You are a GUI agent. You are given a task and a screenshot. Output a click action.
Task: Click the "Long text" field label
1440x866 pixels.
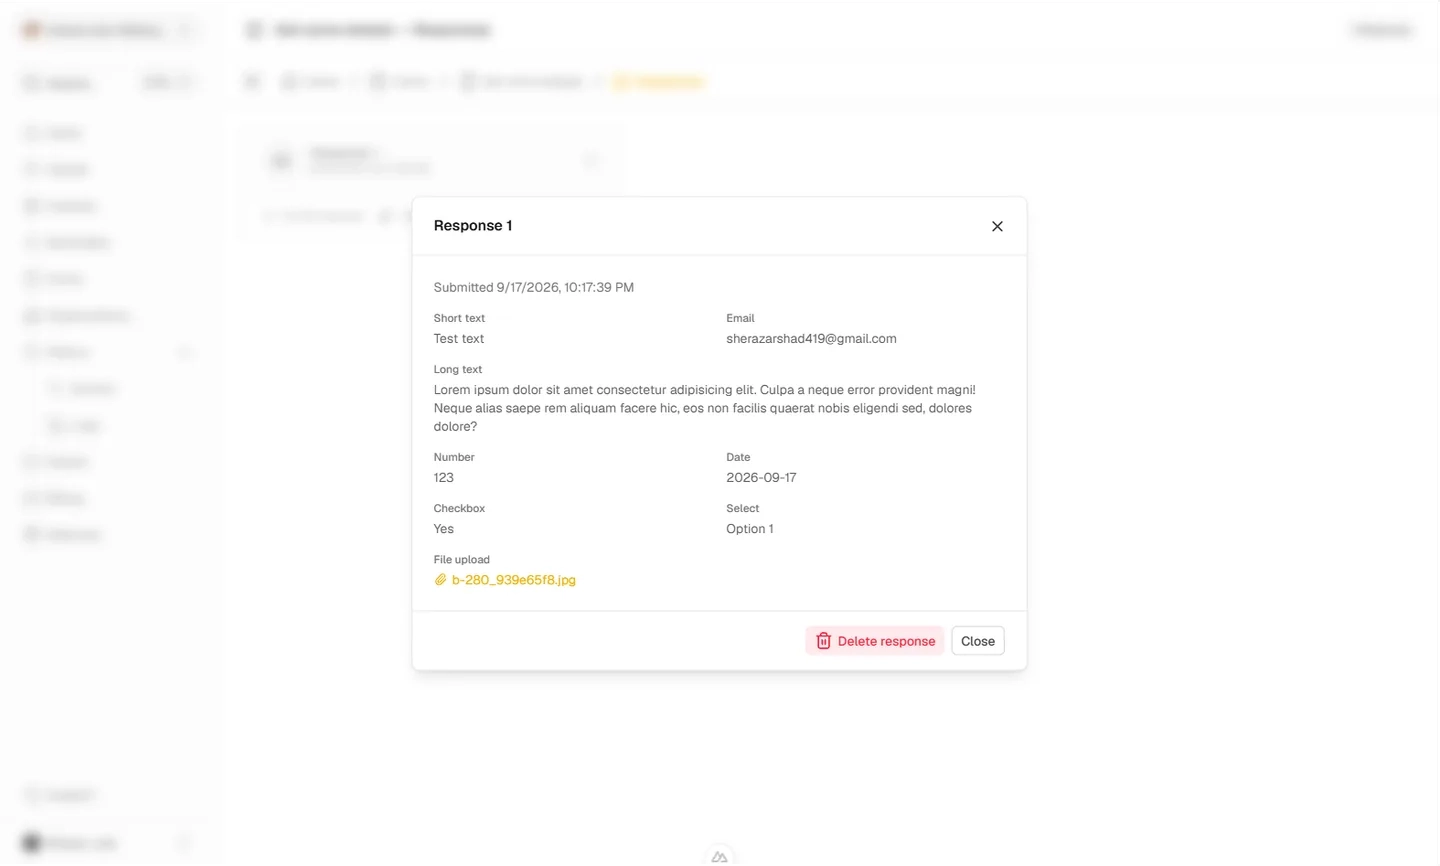(458, 369)
